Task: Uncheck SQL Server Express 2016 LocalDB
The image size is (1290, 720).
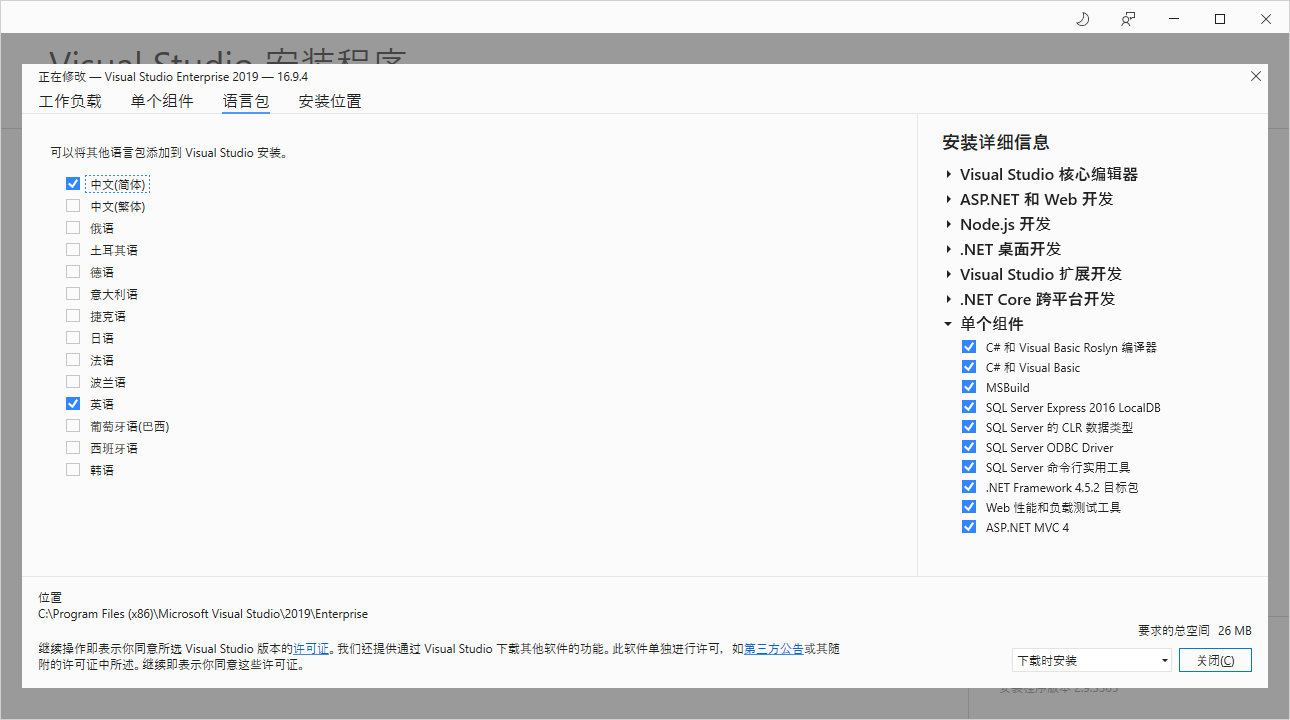Action: 968,407
